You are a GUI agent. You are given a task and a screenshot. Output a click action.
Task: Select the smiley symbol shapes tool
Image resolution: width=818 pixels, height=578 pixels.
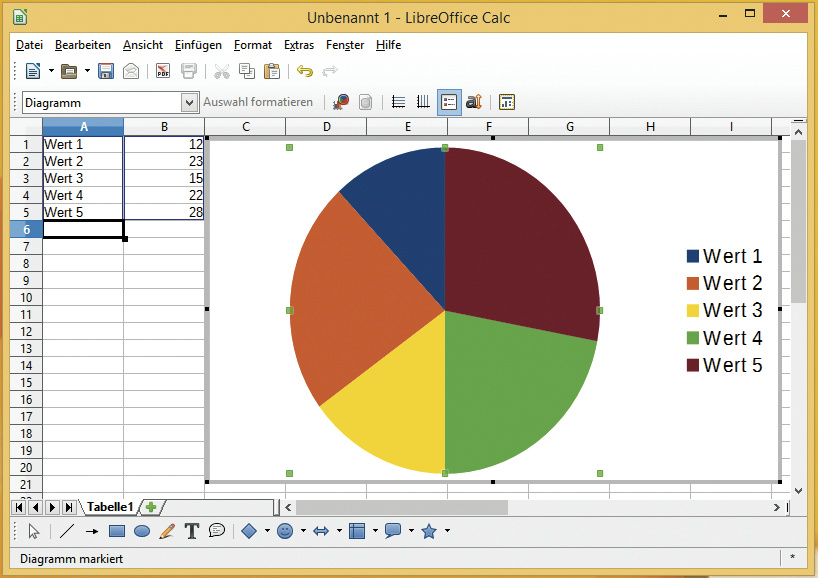coord(285,531)
